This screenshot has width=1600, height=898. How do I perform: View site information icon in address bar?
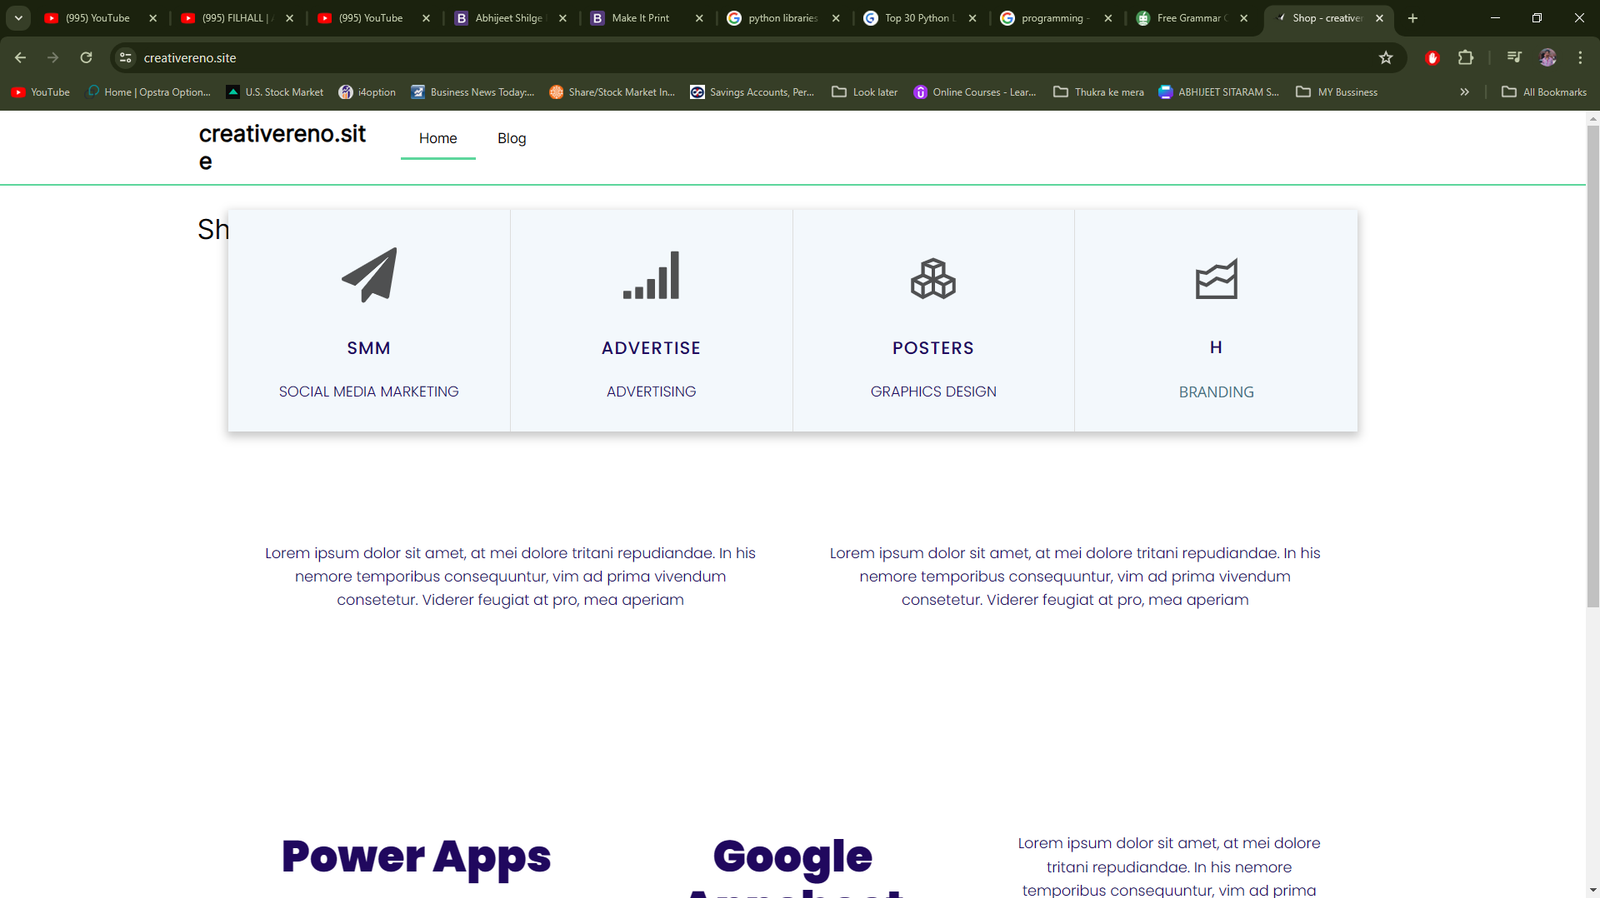click(126, 58)
